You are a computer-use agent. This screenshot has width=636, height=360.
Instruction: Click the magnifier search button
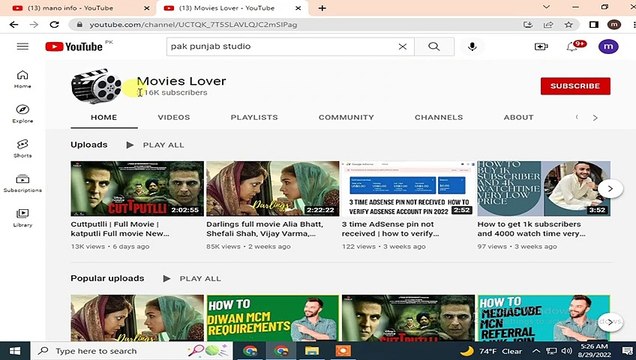tap(434, 47)
